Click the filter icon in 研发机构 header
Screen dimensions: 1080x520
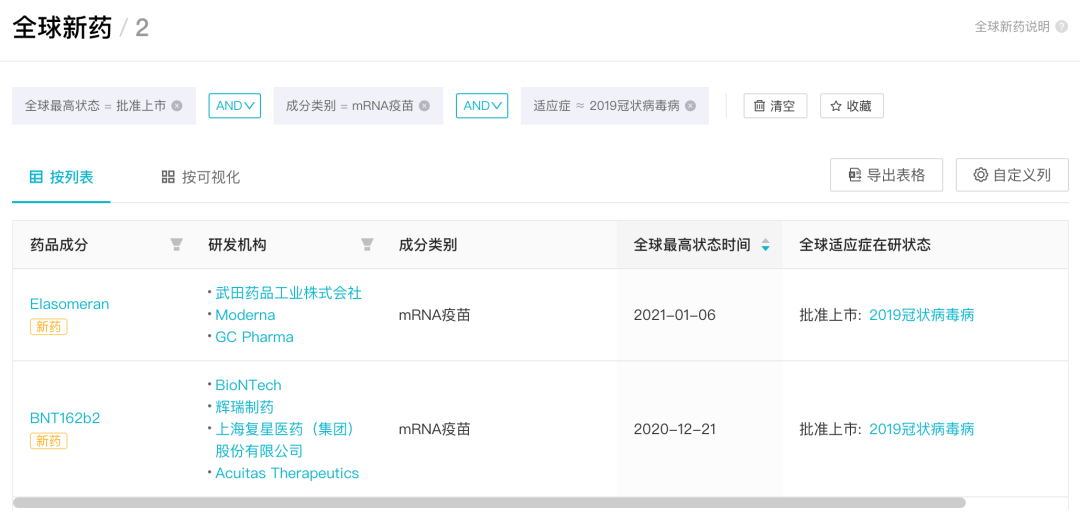pos(367,245)
